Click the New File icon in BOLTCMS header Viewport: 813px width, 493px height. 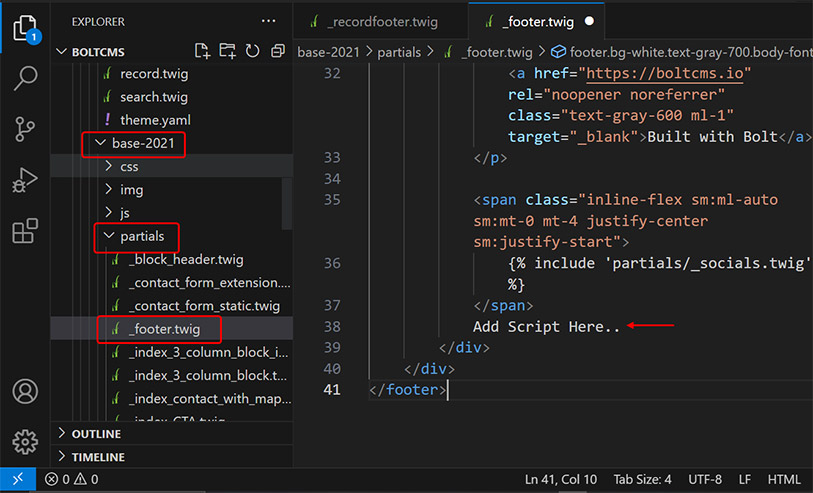point(202,51)
